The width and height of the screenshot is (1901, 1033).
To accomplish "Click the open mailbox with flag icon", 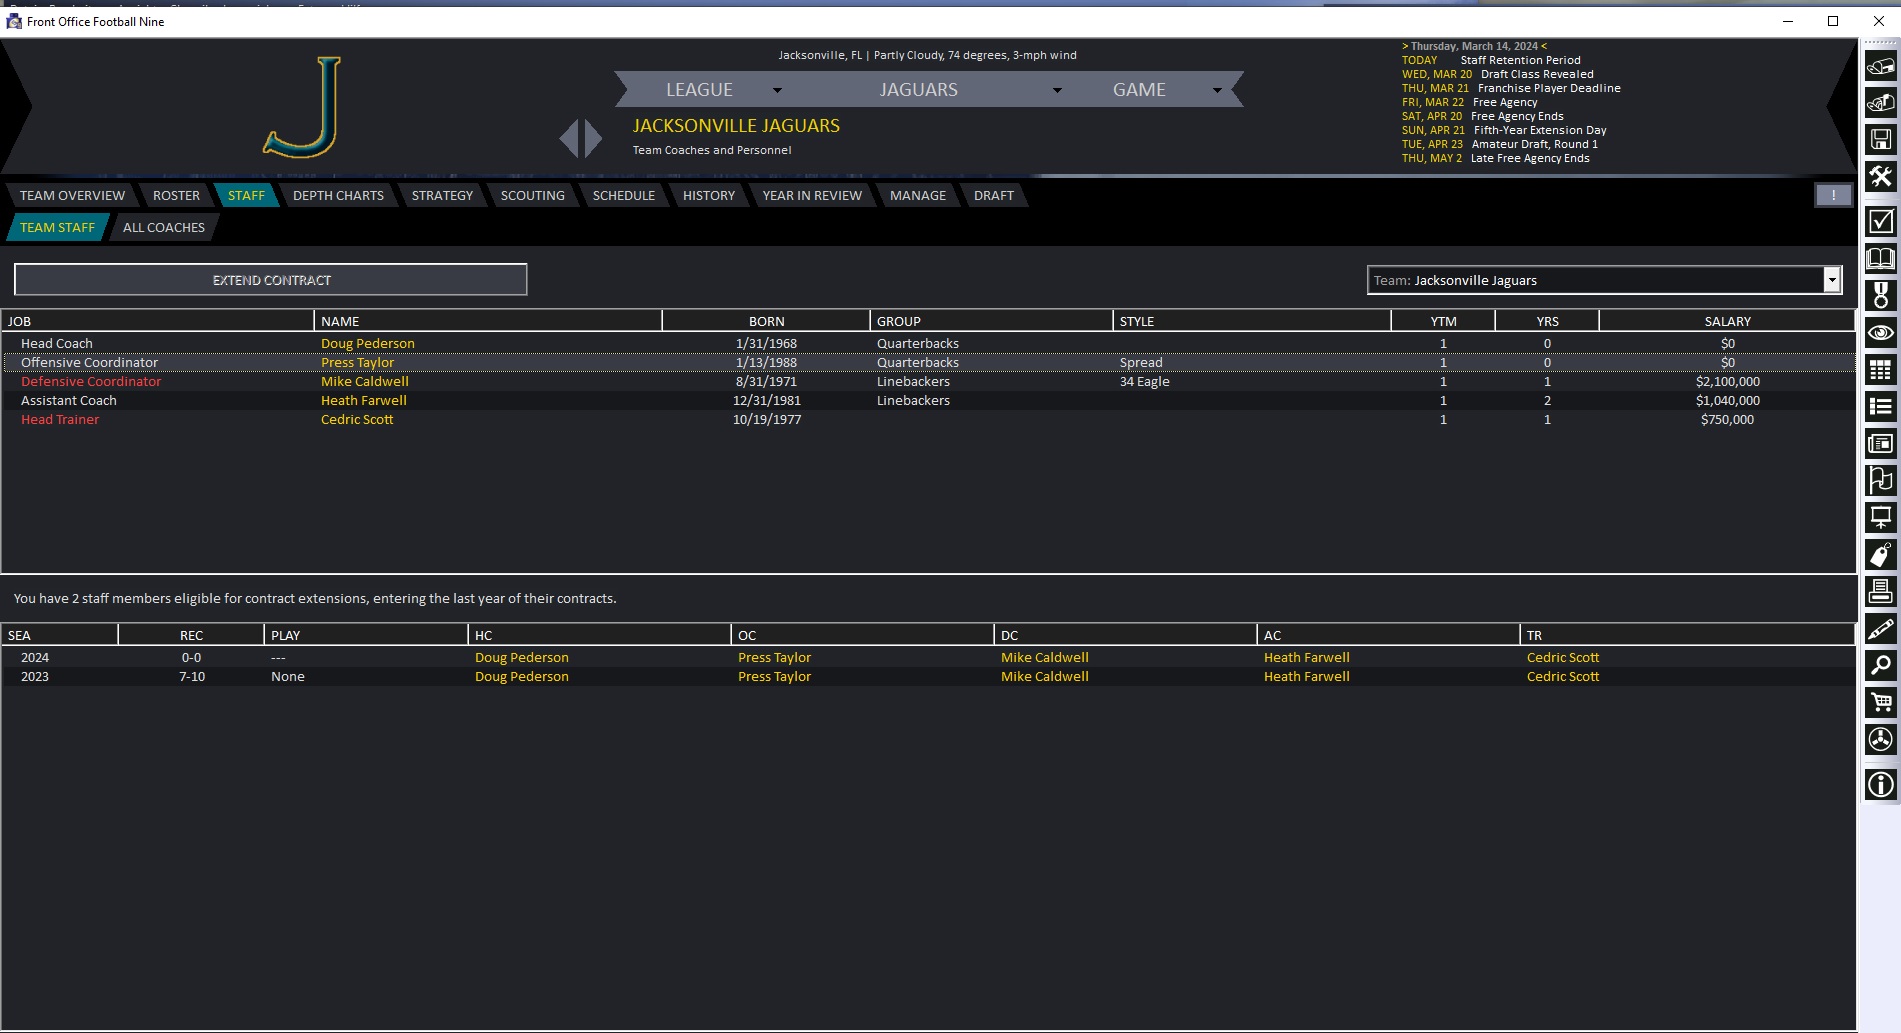I will point(1880,102).
